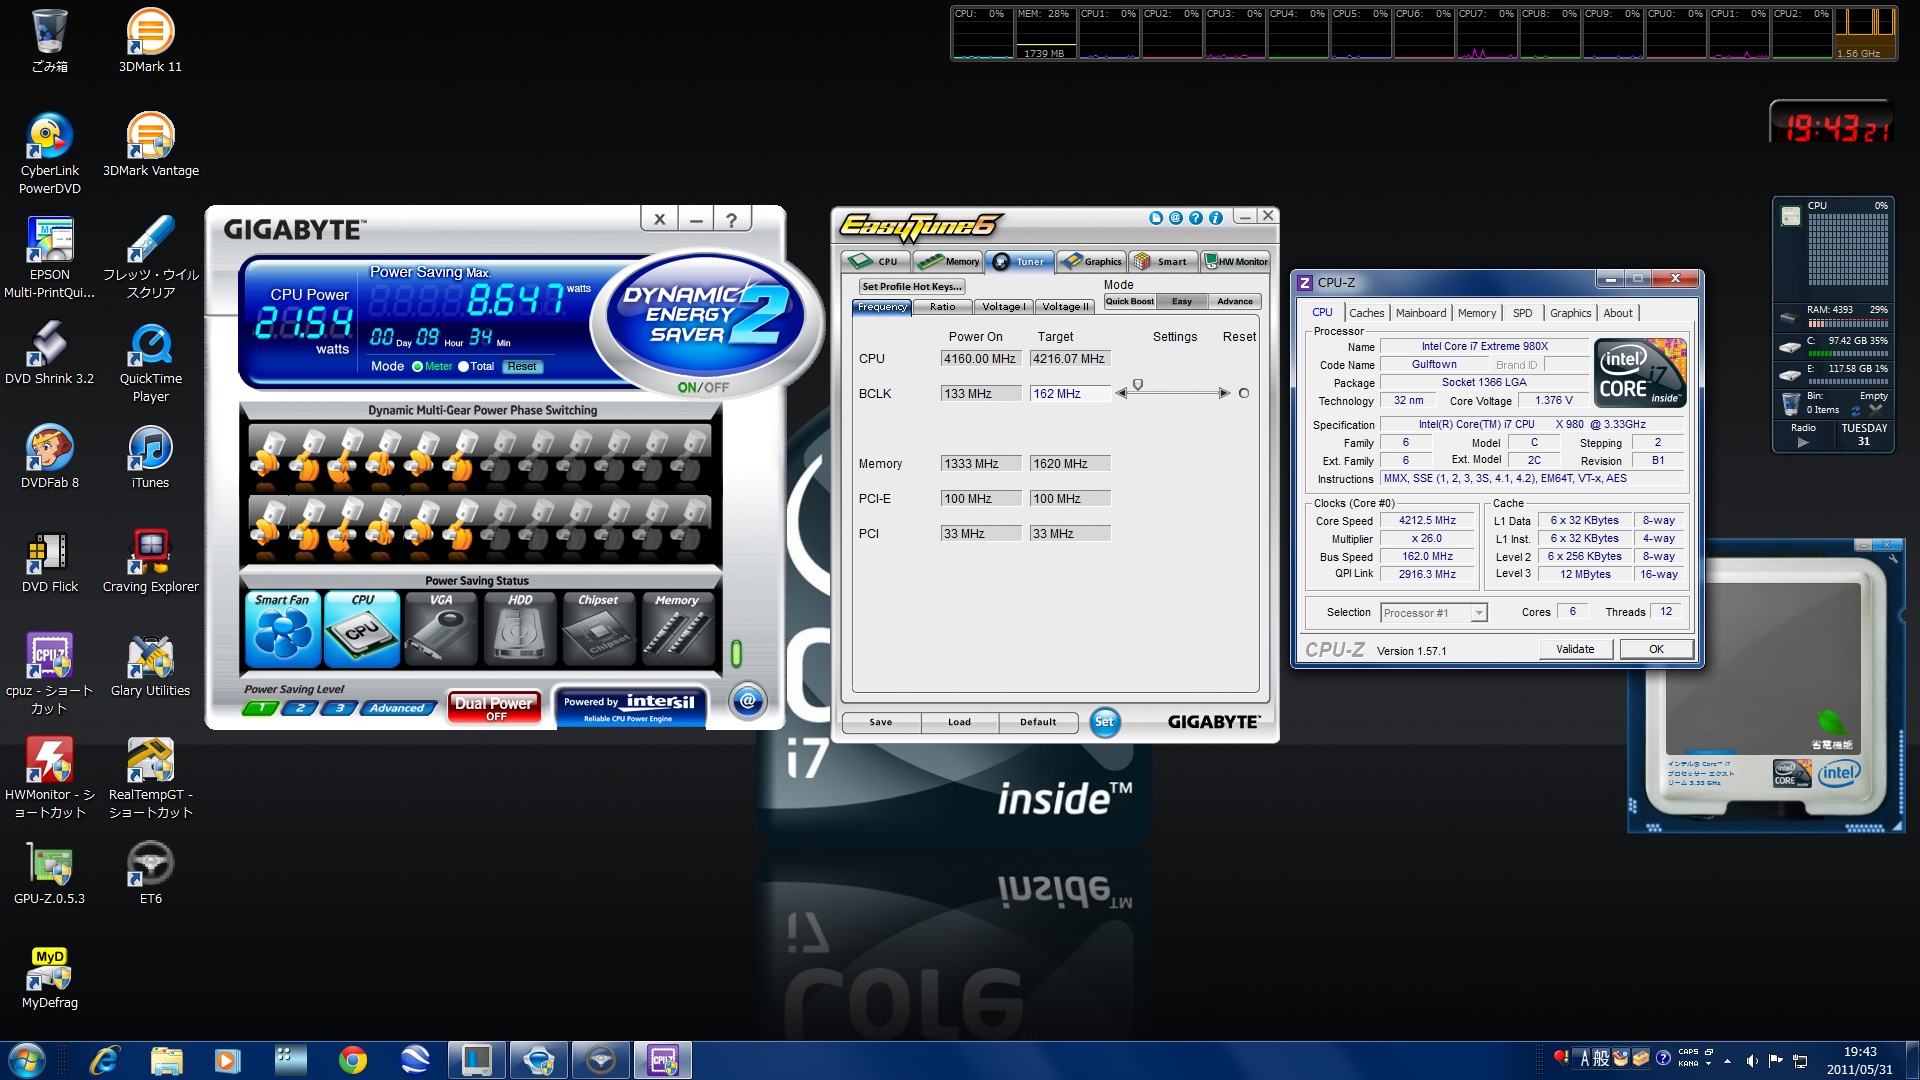The image size is (1920, 1080).
Task: Select the iTunes desktop icon
Action: tap(150, 458)
